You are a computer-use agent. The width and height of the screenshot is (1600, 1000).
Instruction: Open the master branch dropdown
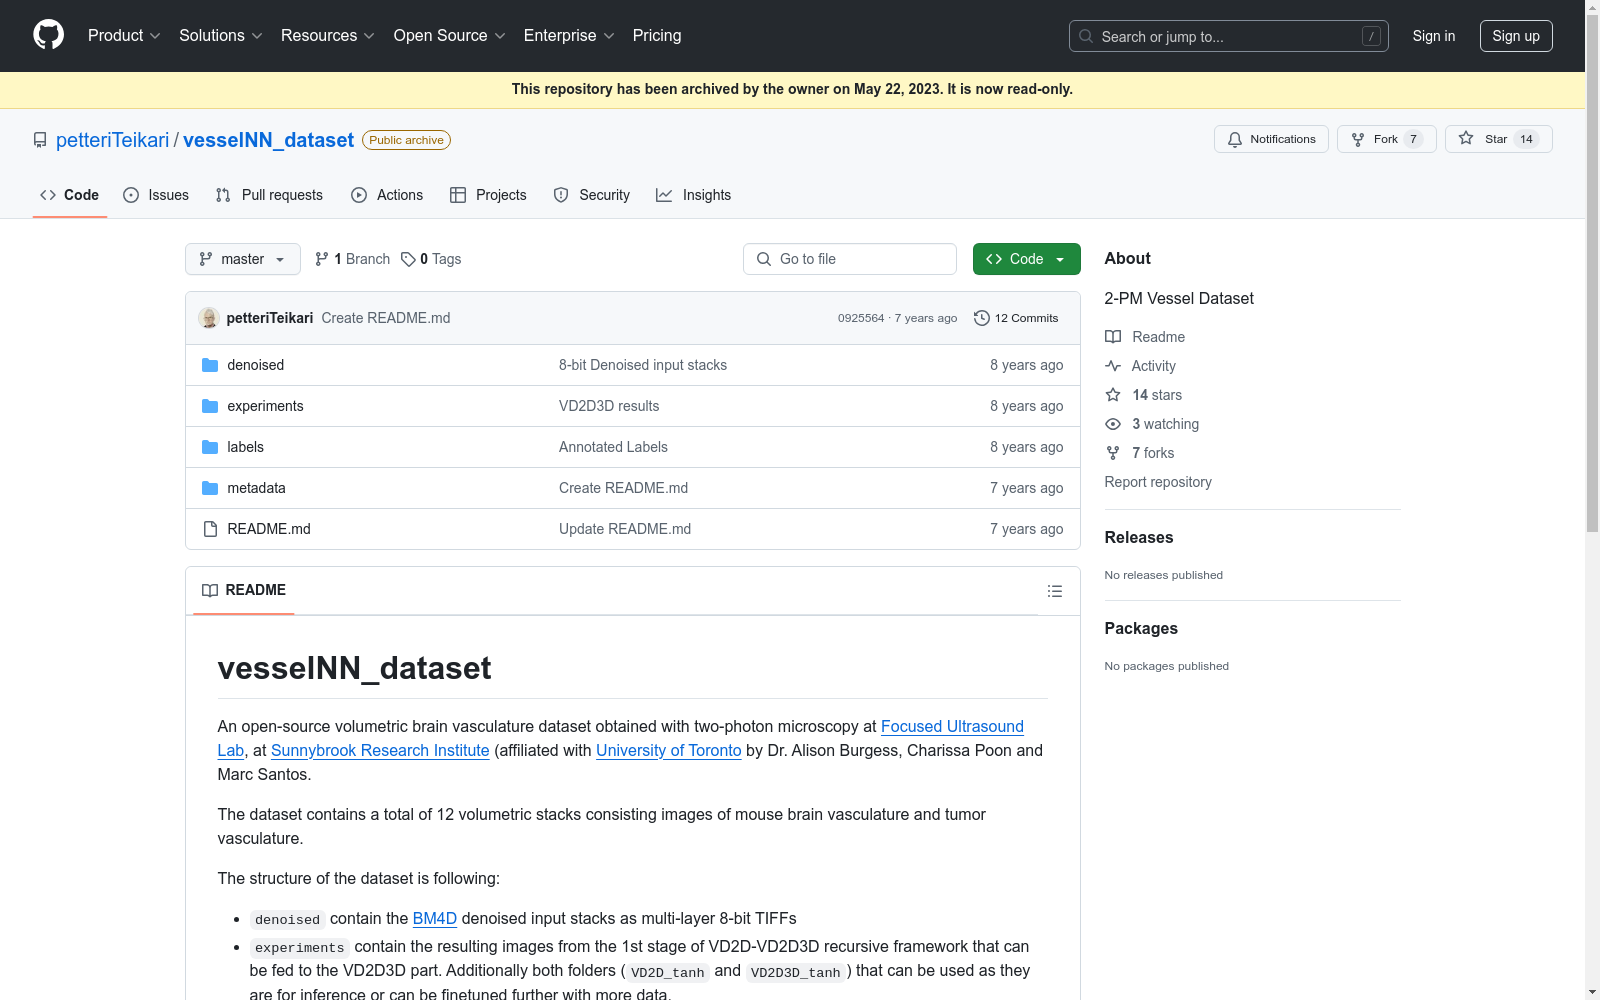[243, 259]
